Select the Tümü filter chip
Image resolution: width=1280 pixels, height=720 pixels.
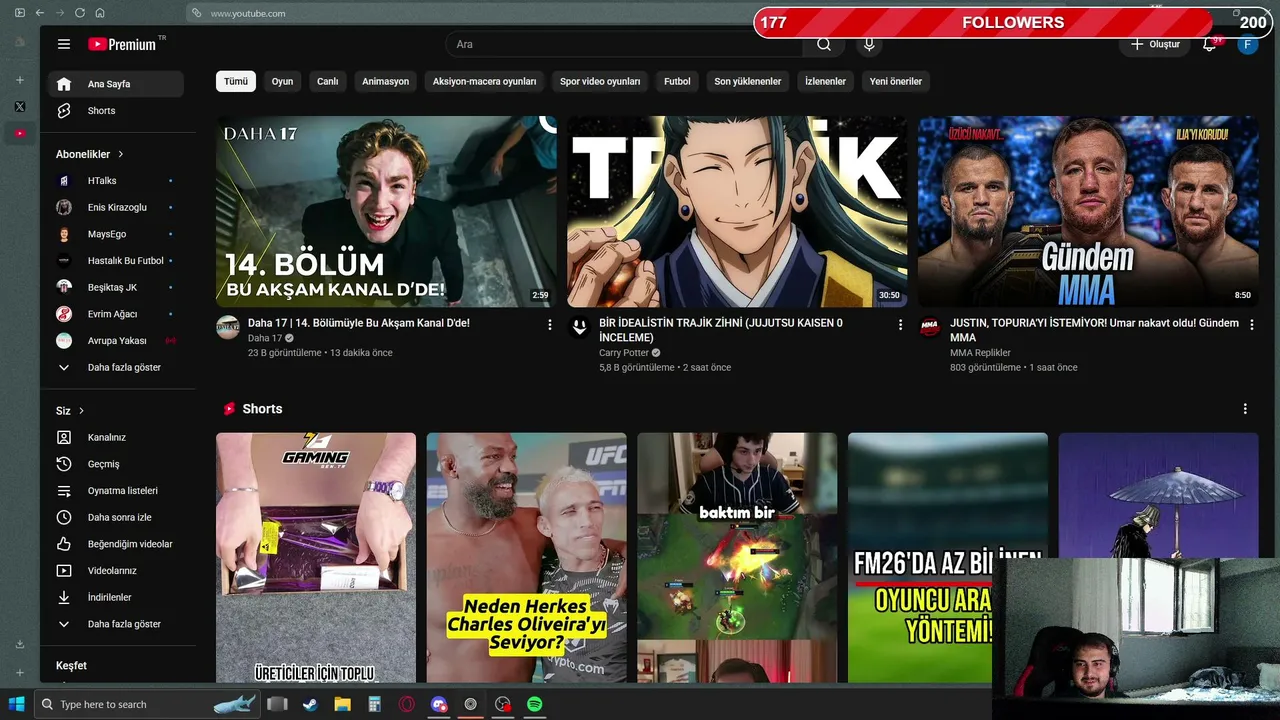tap(236, 81)
